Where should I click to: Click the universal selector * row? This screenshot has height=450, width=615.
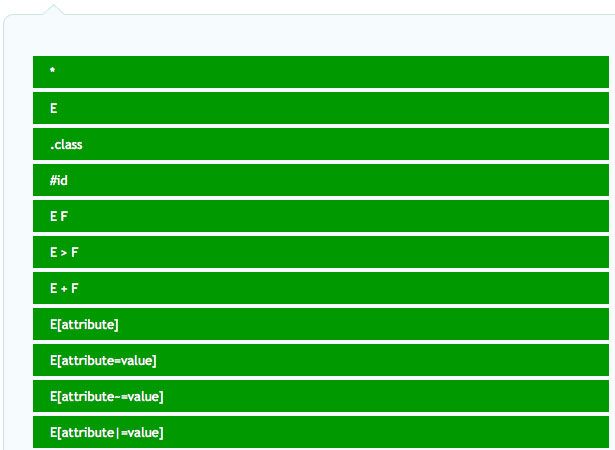tap(320, 72)
